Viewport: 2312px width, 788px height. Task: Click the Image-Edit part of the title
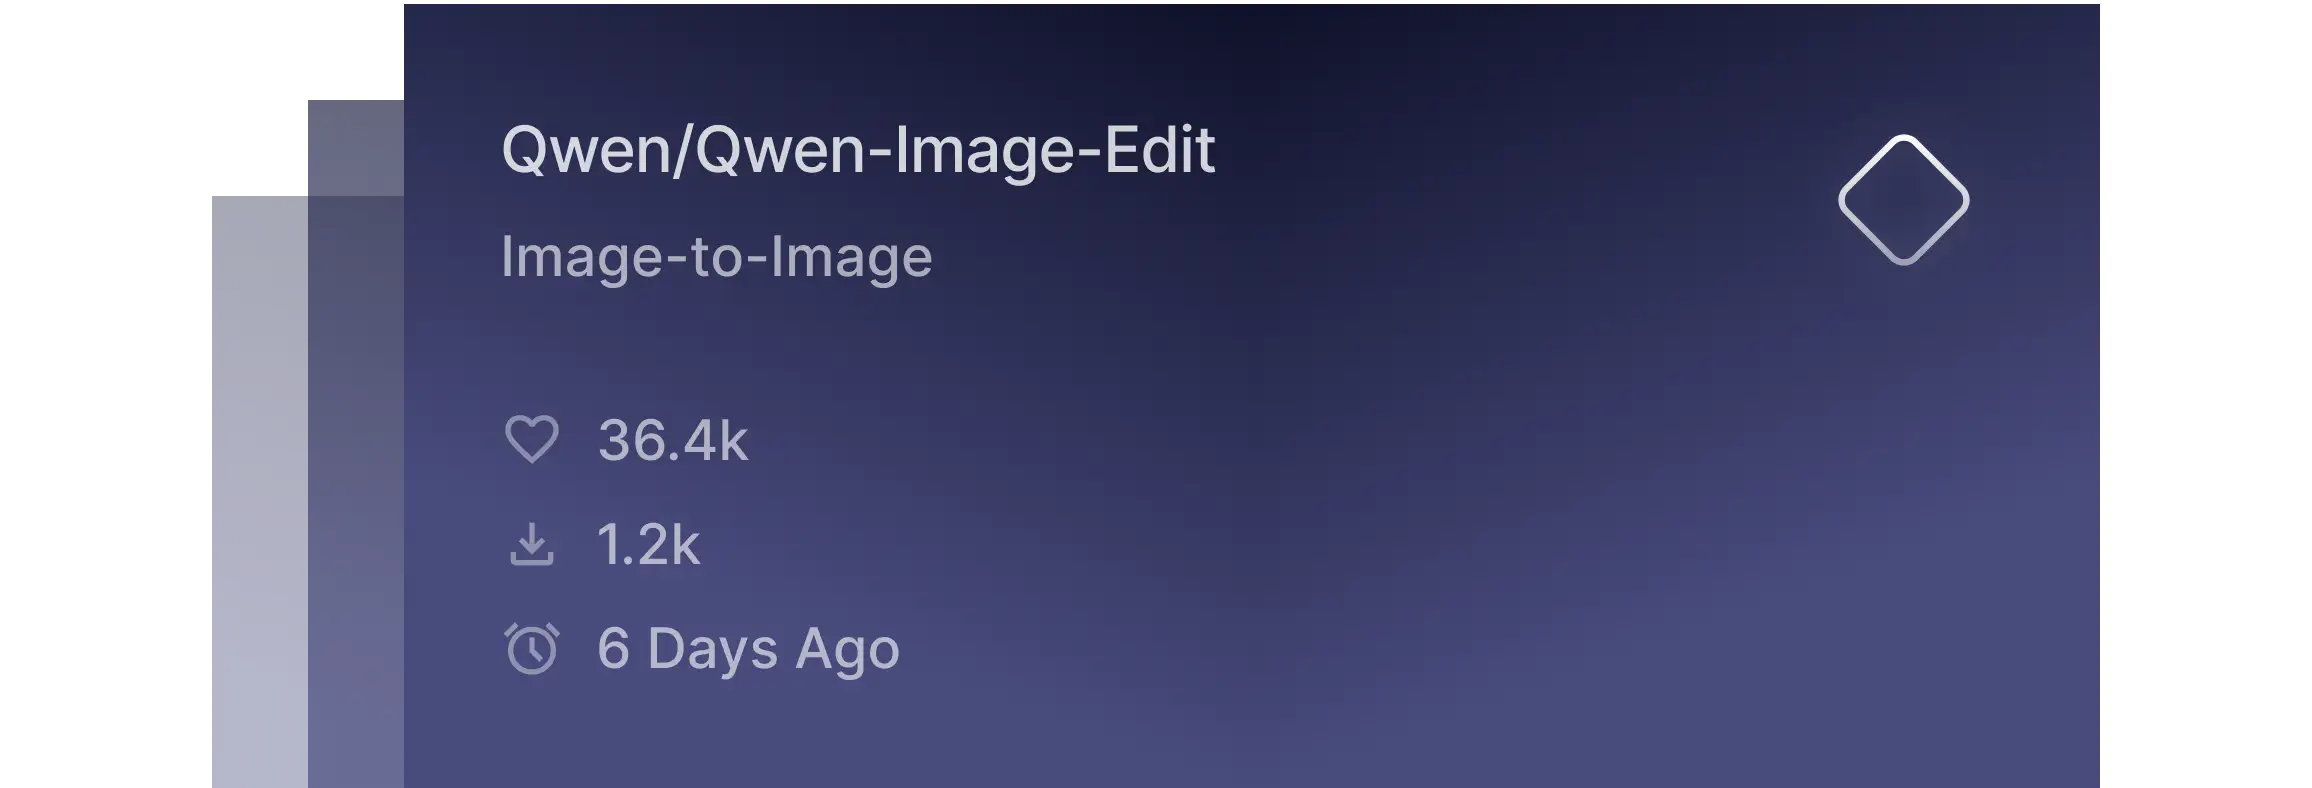(1054, 151)
